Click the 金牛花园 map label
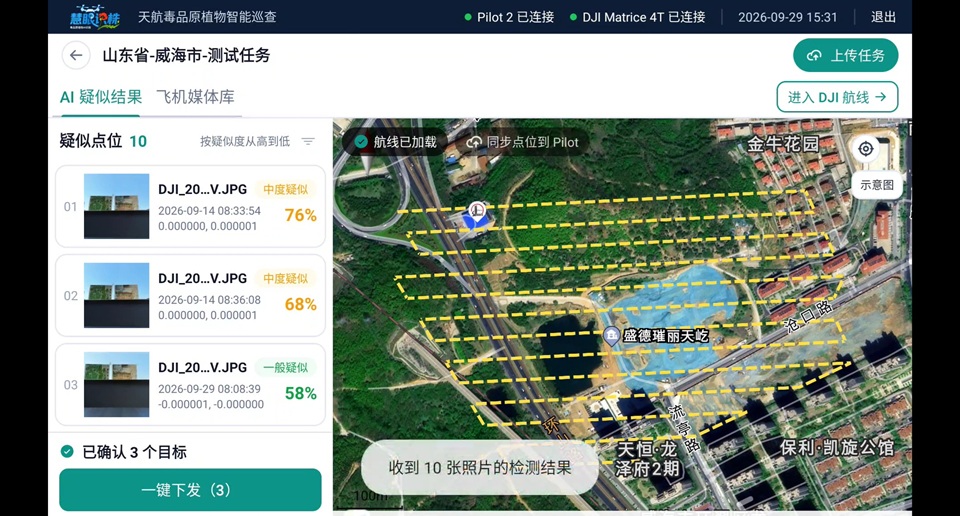This screenshot has height=516, width=960. point(782,144)
